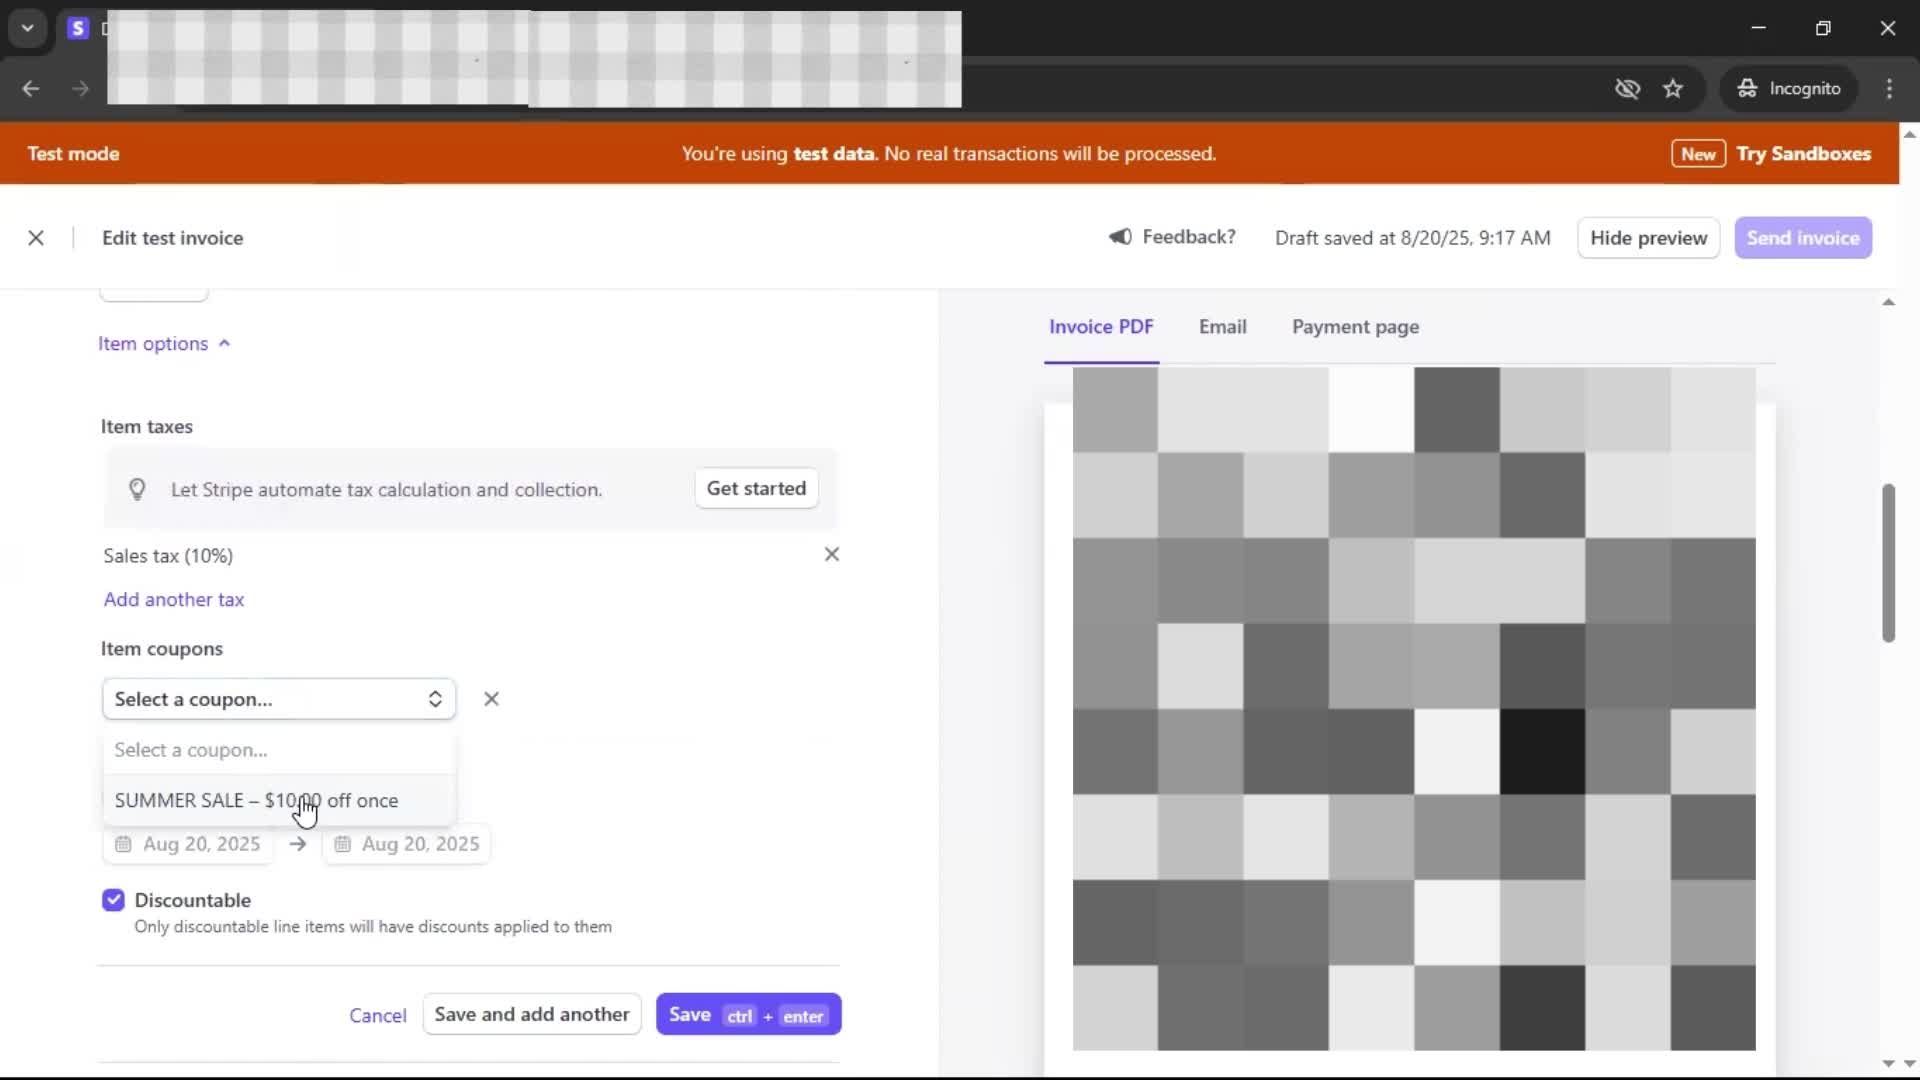Image resolution: width=1920 pixels, height=1080 pixels.
Task: Close the Edit test invoice editor
Action: click(x=36, y=238)
